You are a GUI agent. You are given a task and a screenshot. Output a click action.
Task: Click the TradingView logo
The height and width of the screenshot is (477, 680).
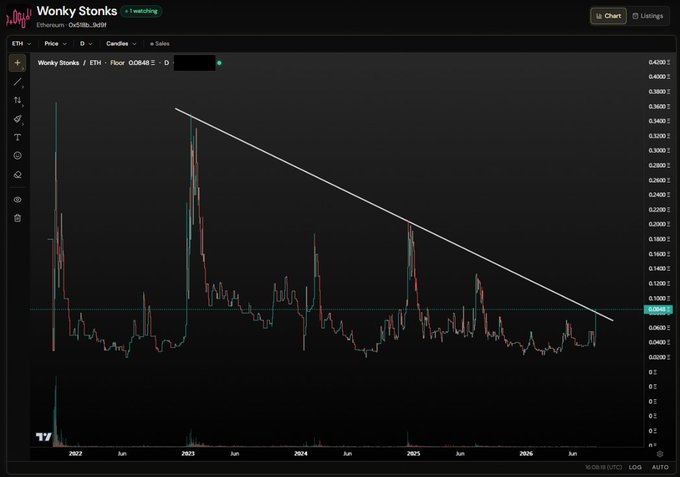(x=43, y=437)
